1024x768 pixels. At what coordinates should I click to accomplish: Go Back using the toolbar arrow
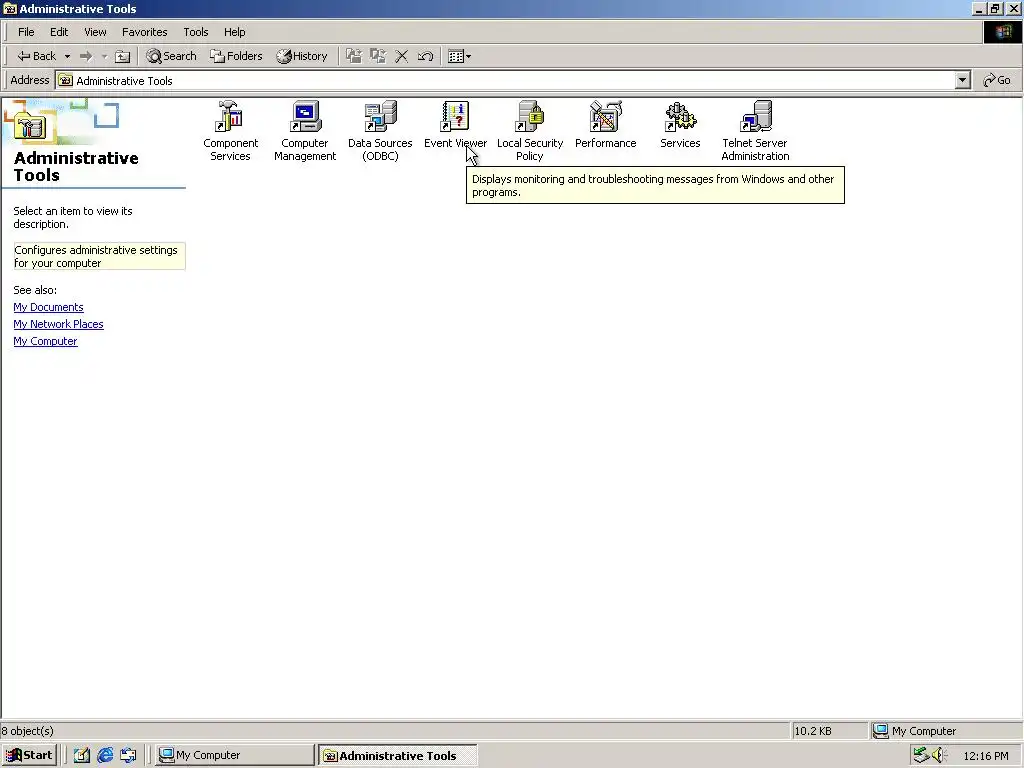coord(36,56)
